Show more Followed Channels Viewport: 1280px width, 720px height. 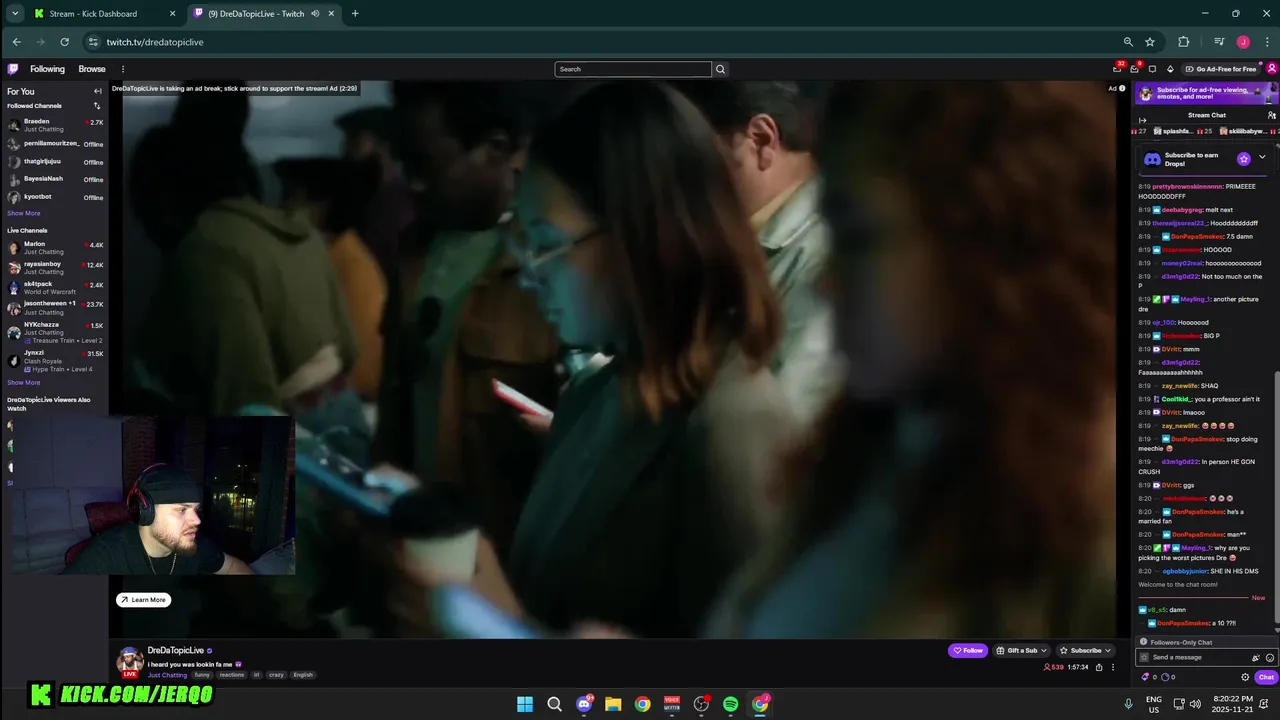24,213
